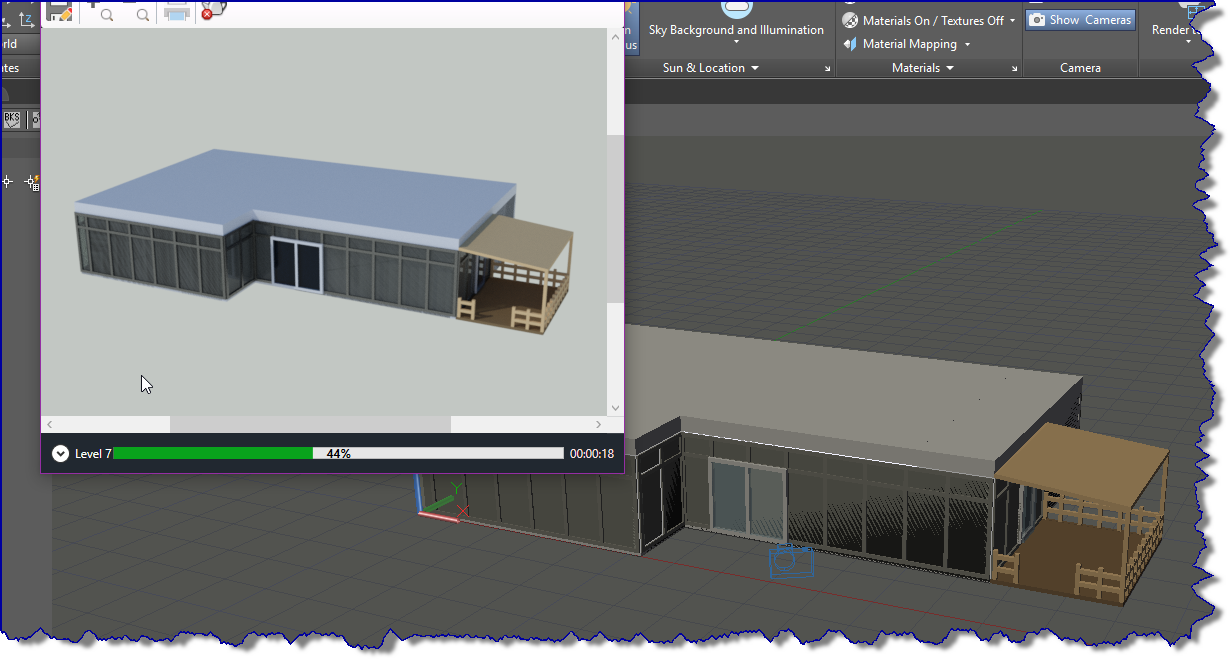
Task: Click the Camera panel label
Action: click(x=1080, y=68)
